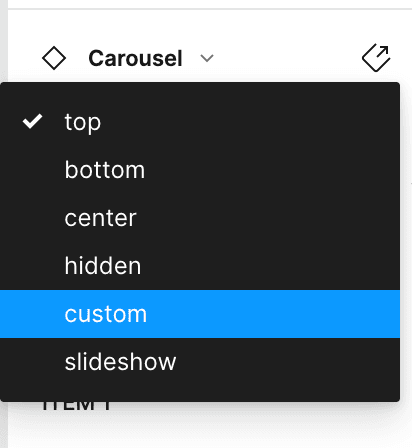Choose bottom from the variant menu
Image resolution: width=412 pixels, height=448 pixels.
click(x=200, y=170)
